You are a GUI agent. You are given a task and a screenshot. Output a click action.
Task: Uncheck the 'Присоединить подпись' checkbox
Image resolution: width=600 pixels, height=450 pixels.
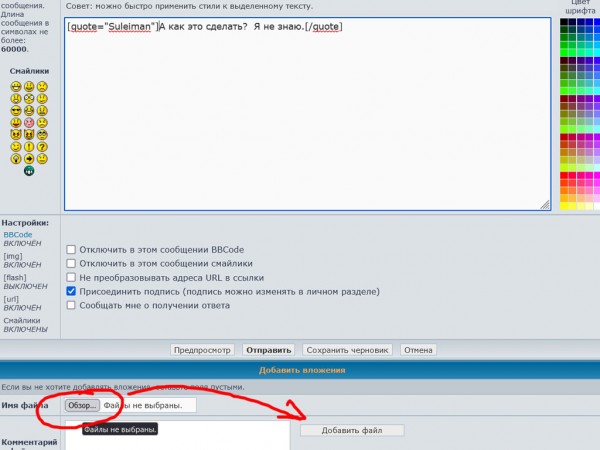(x=72, y=291)
